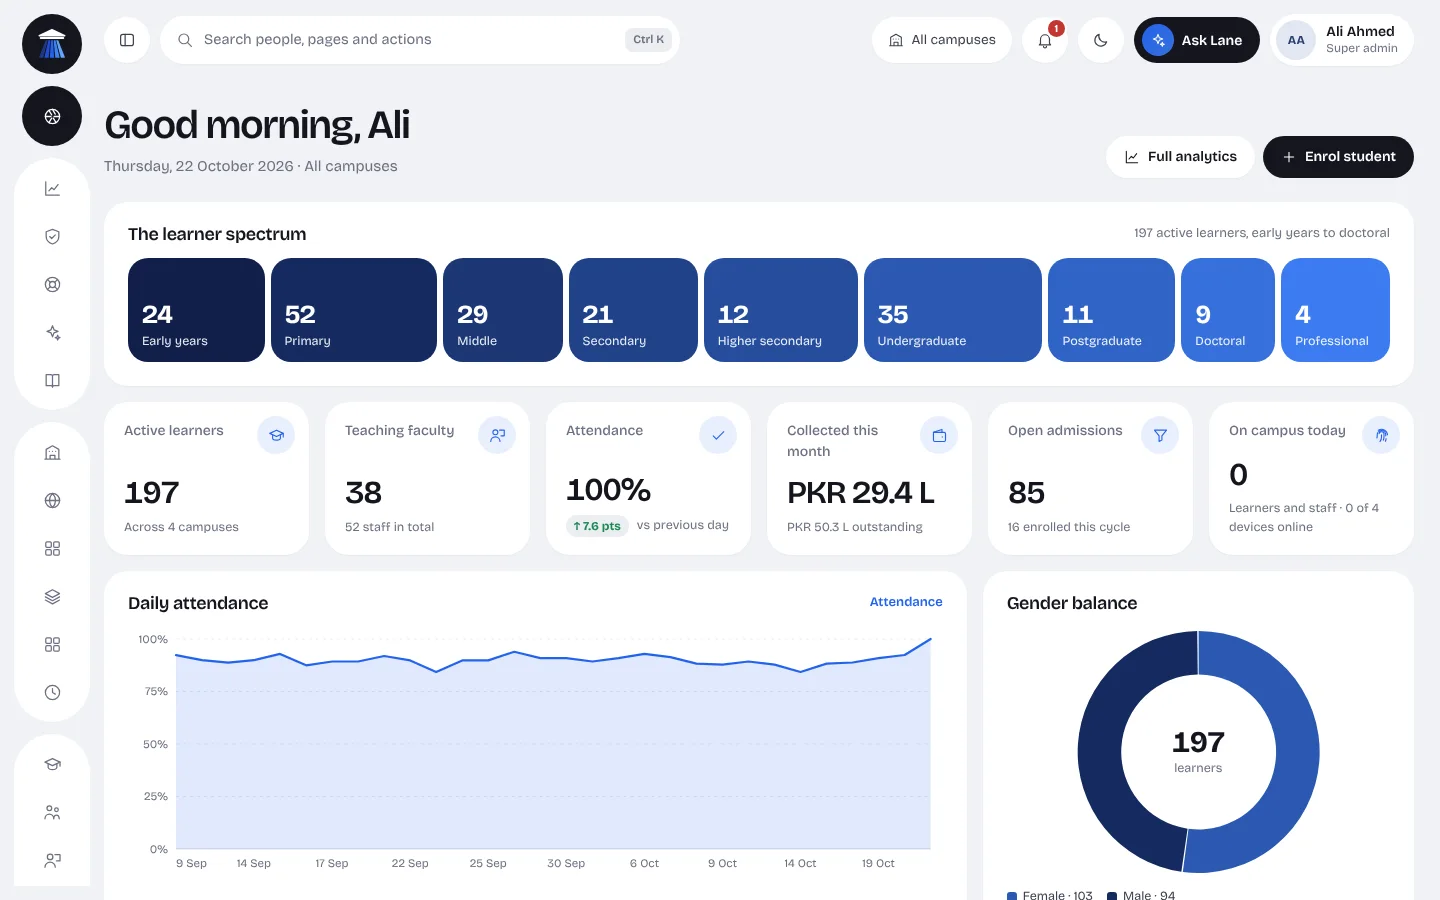Viewport: 1440px width, 900px height.
Task: Open the globe icon in the sidebar
Action: coord(52,500)
